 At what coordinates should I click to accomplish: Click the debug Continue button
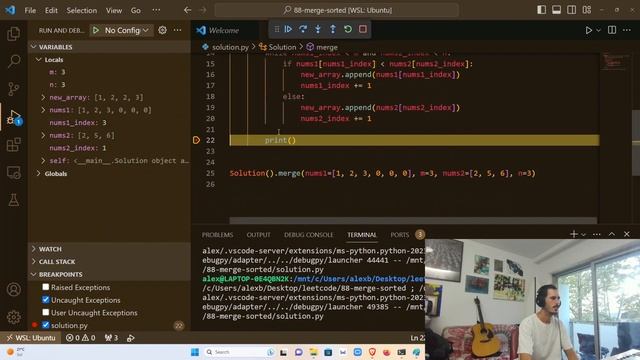click(288, 29)
